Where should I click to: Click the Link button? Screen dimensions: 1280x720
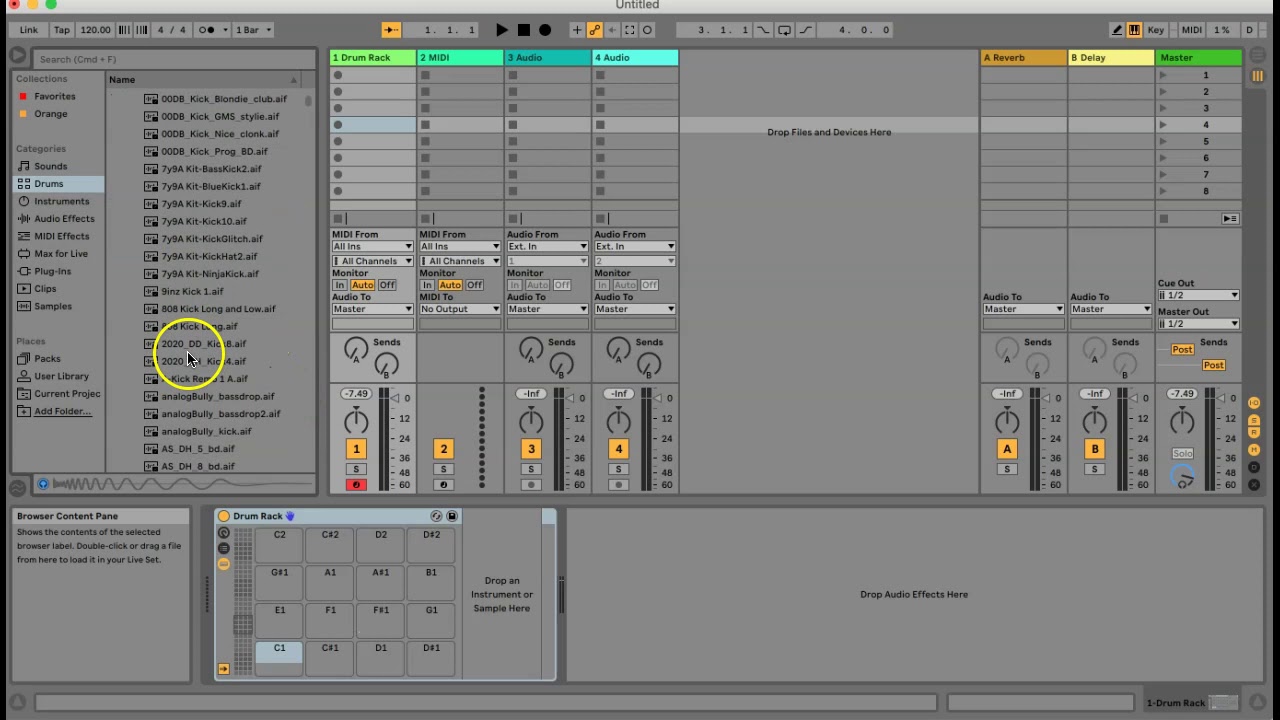pyautogui.click(x=29, y=30)
